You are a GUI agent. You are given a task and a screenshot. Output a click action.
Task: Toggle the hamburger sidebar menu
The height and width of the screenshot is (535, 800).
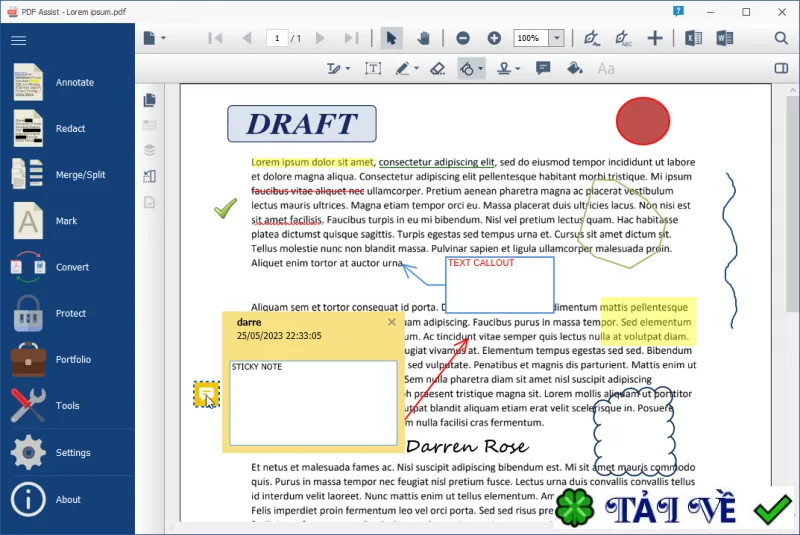click(x=18, y=40)
